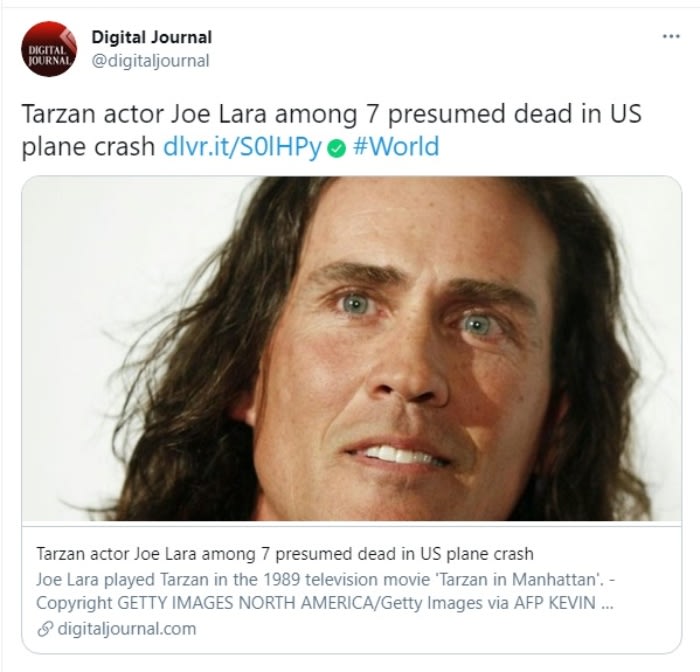Viewport: 700px width, 672px height.
Task: Visit digitaljournal.com from the card footer
Action: click(127, 629)
